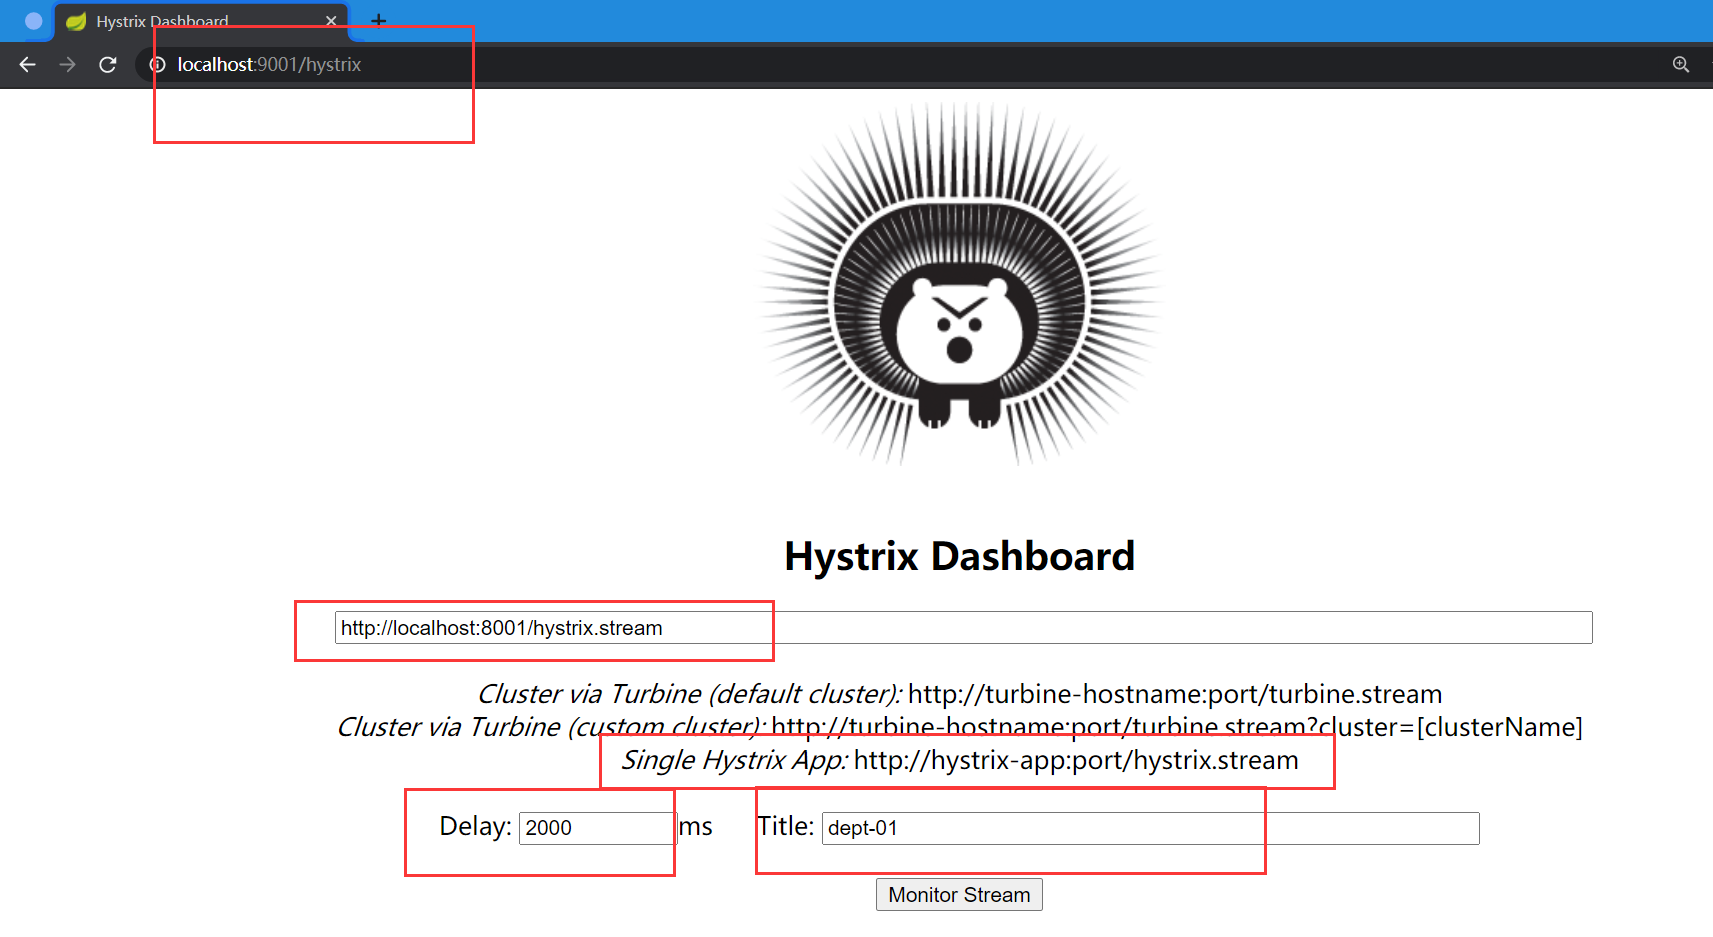Image resolution: width=1713 pixels, height=937 pixels.
Task: Open a new tab with the plus button
Action: click(378, 20)
